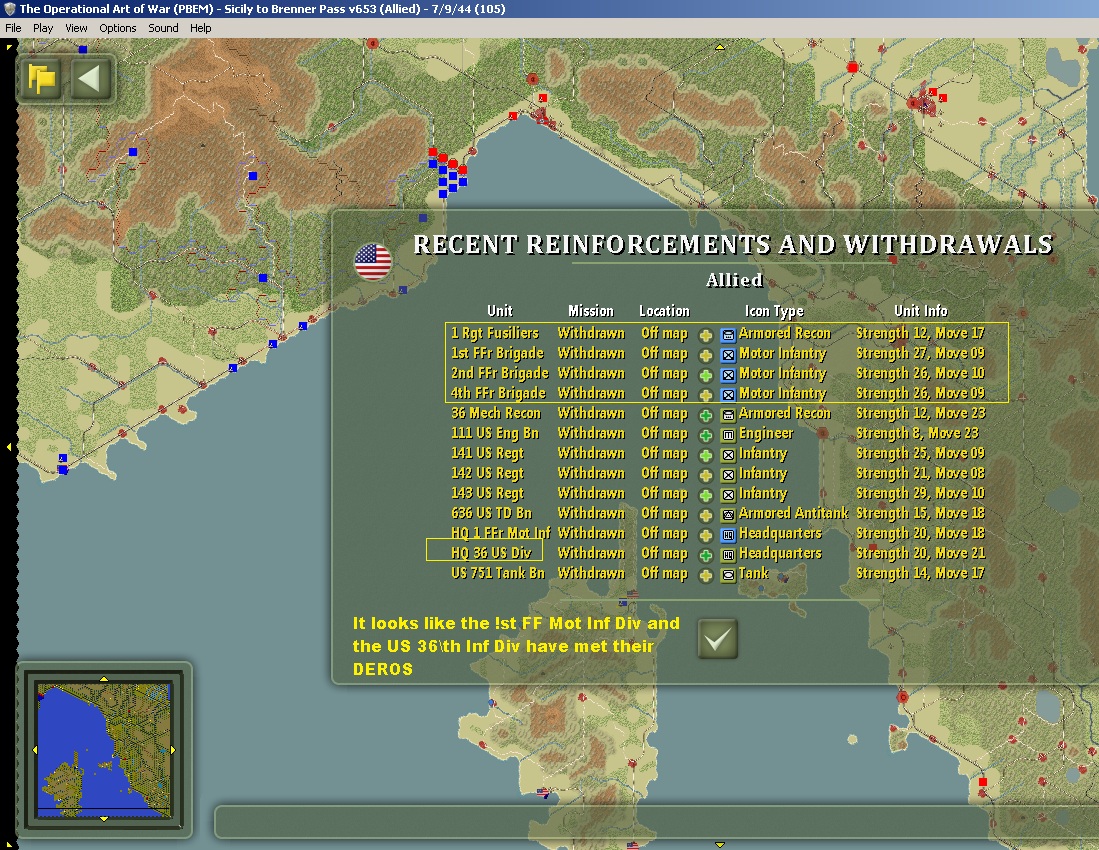Screen dimensions: 1099x850
Task: Click the Unit column header
Action: point(500,311)
